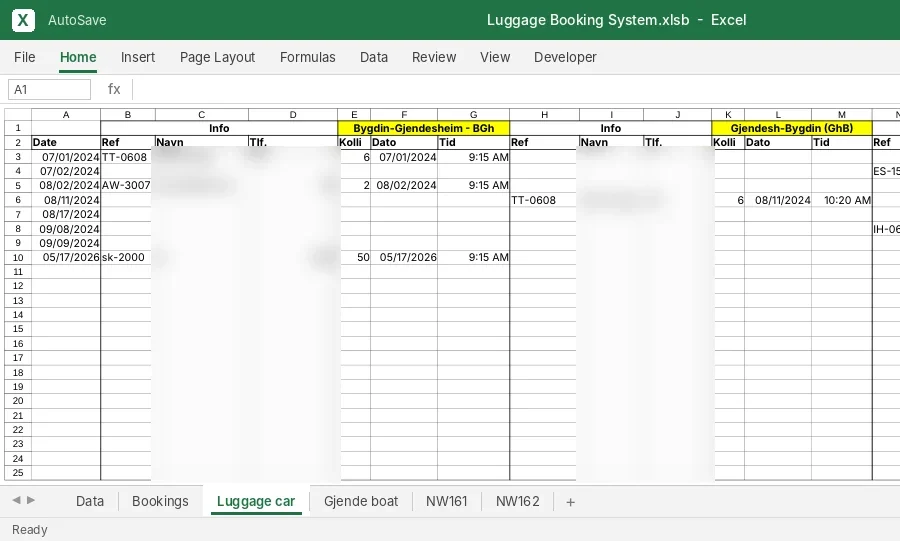Click the yellow Gjendesh-Bygdin (GhB) header cell

[x=792, y=128]
